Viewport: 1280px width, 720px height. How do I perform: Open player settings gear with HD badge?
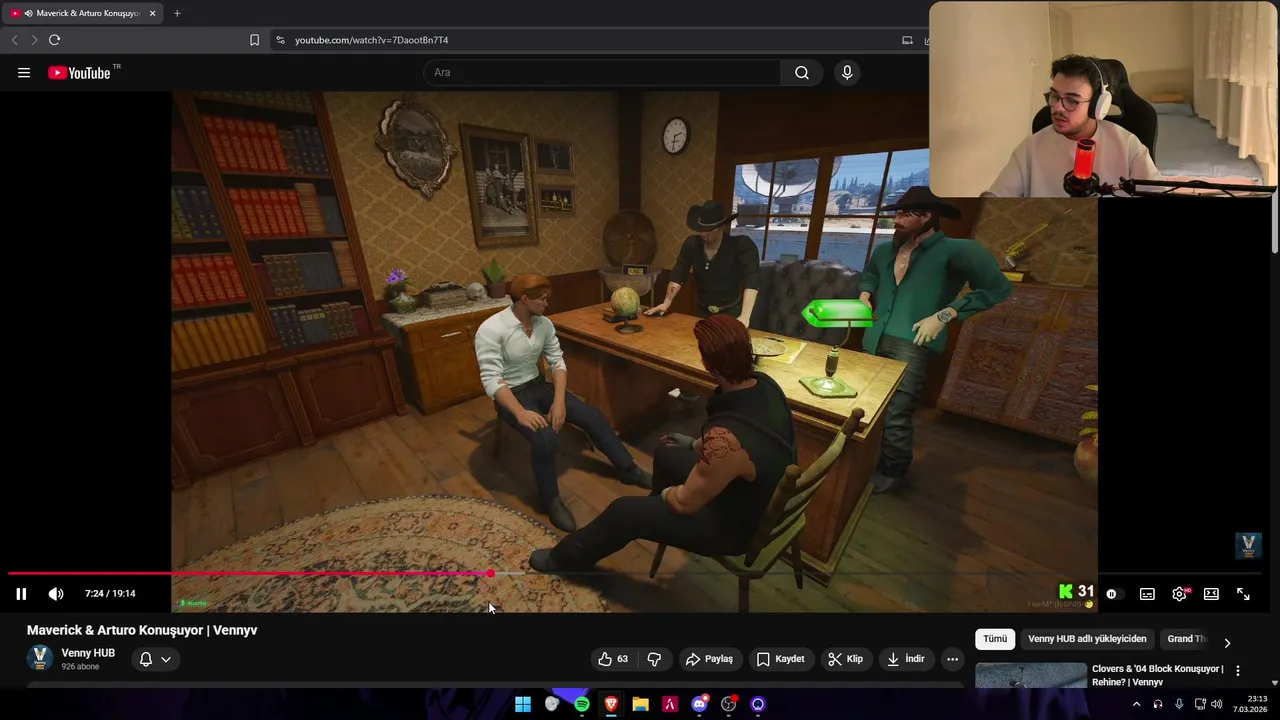[x=1180, y=594]
